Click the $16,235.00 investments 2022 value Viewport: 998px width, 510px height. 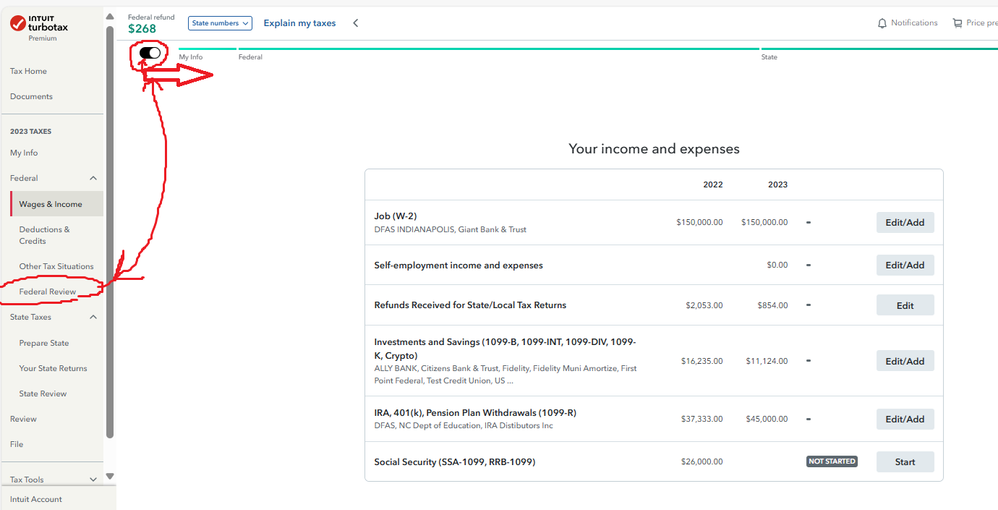pyautogui.click(x=702, y=361)
